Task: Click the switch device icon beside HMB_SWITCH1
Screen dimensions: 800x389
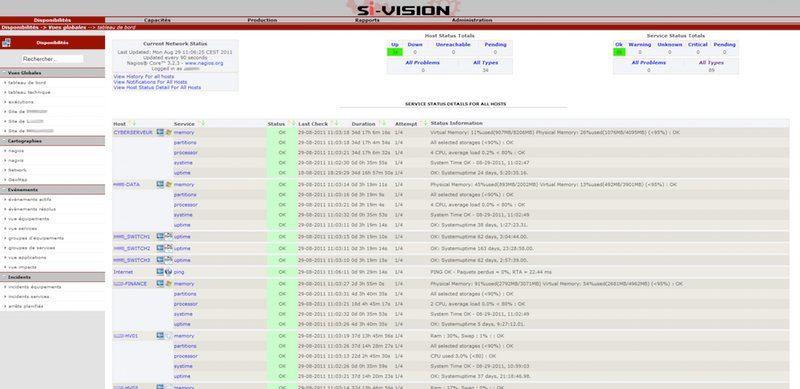Action: tap(168, 236)
